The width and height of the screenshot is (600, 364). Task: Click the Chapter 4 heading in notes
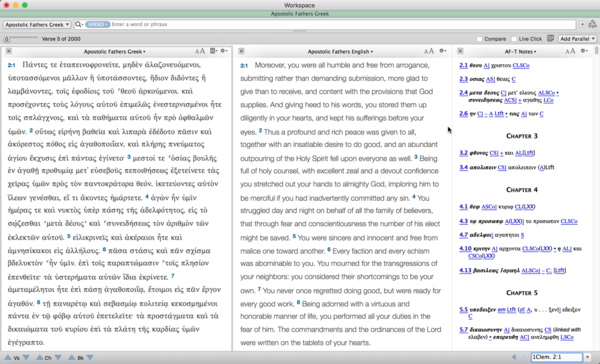pos(522,189)
